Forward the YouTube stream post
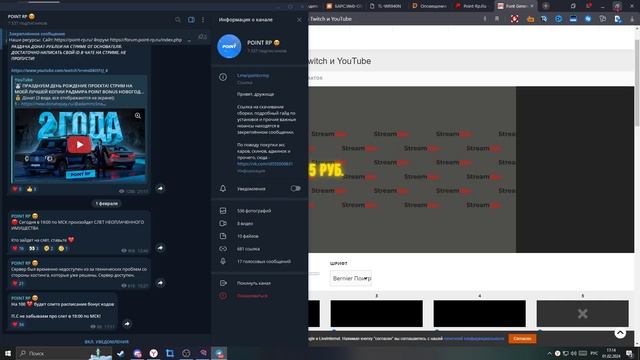Viewport: 640px width, 360px height. [x=160, y=188]
